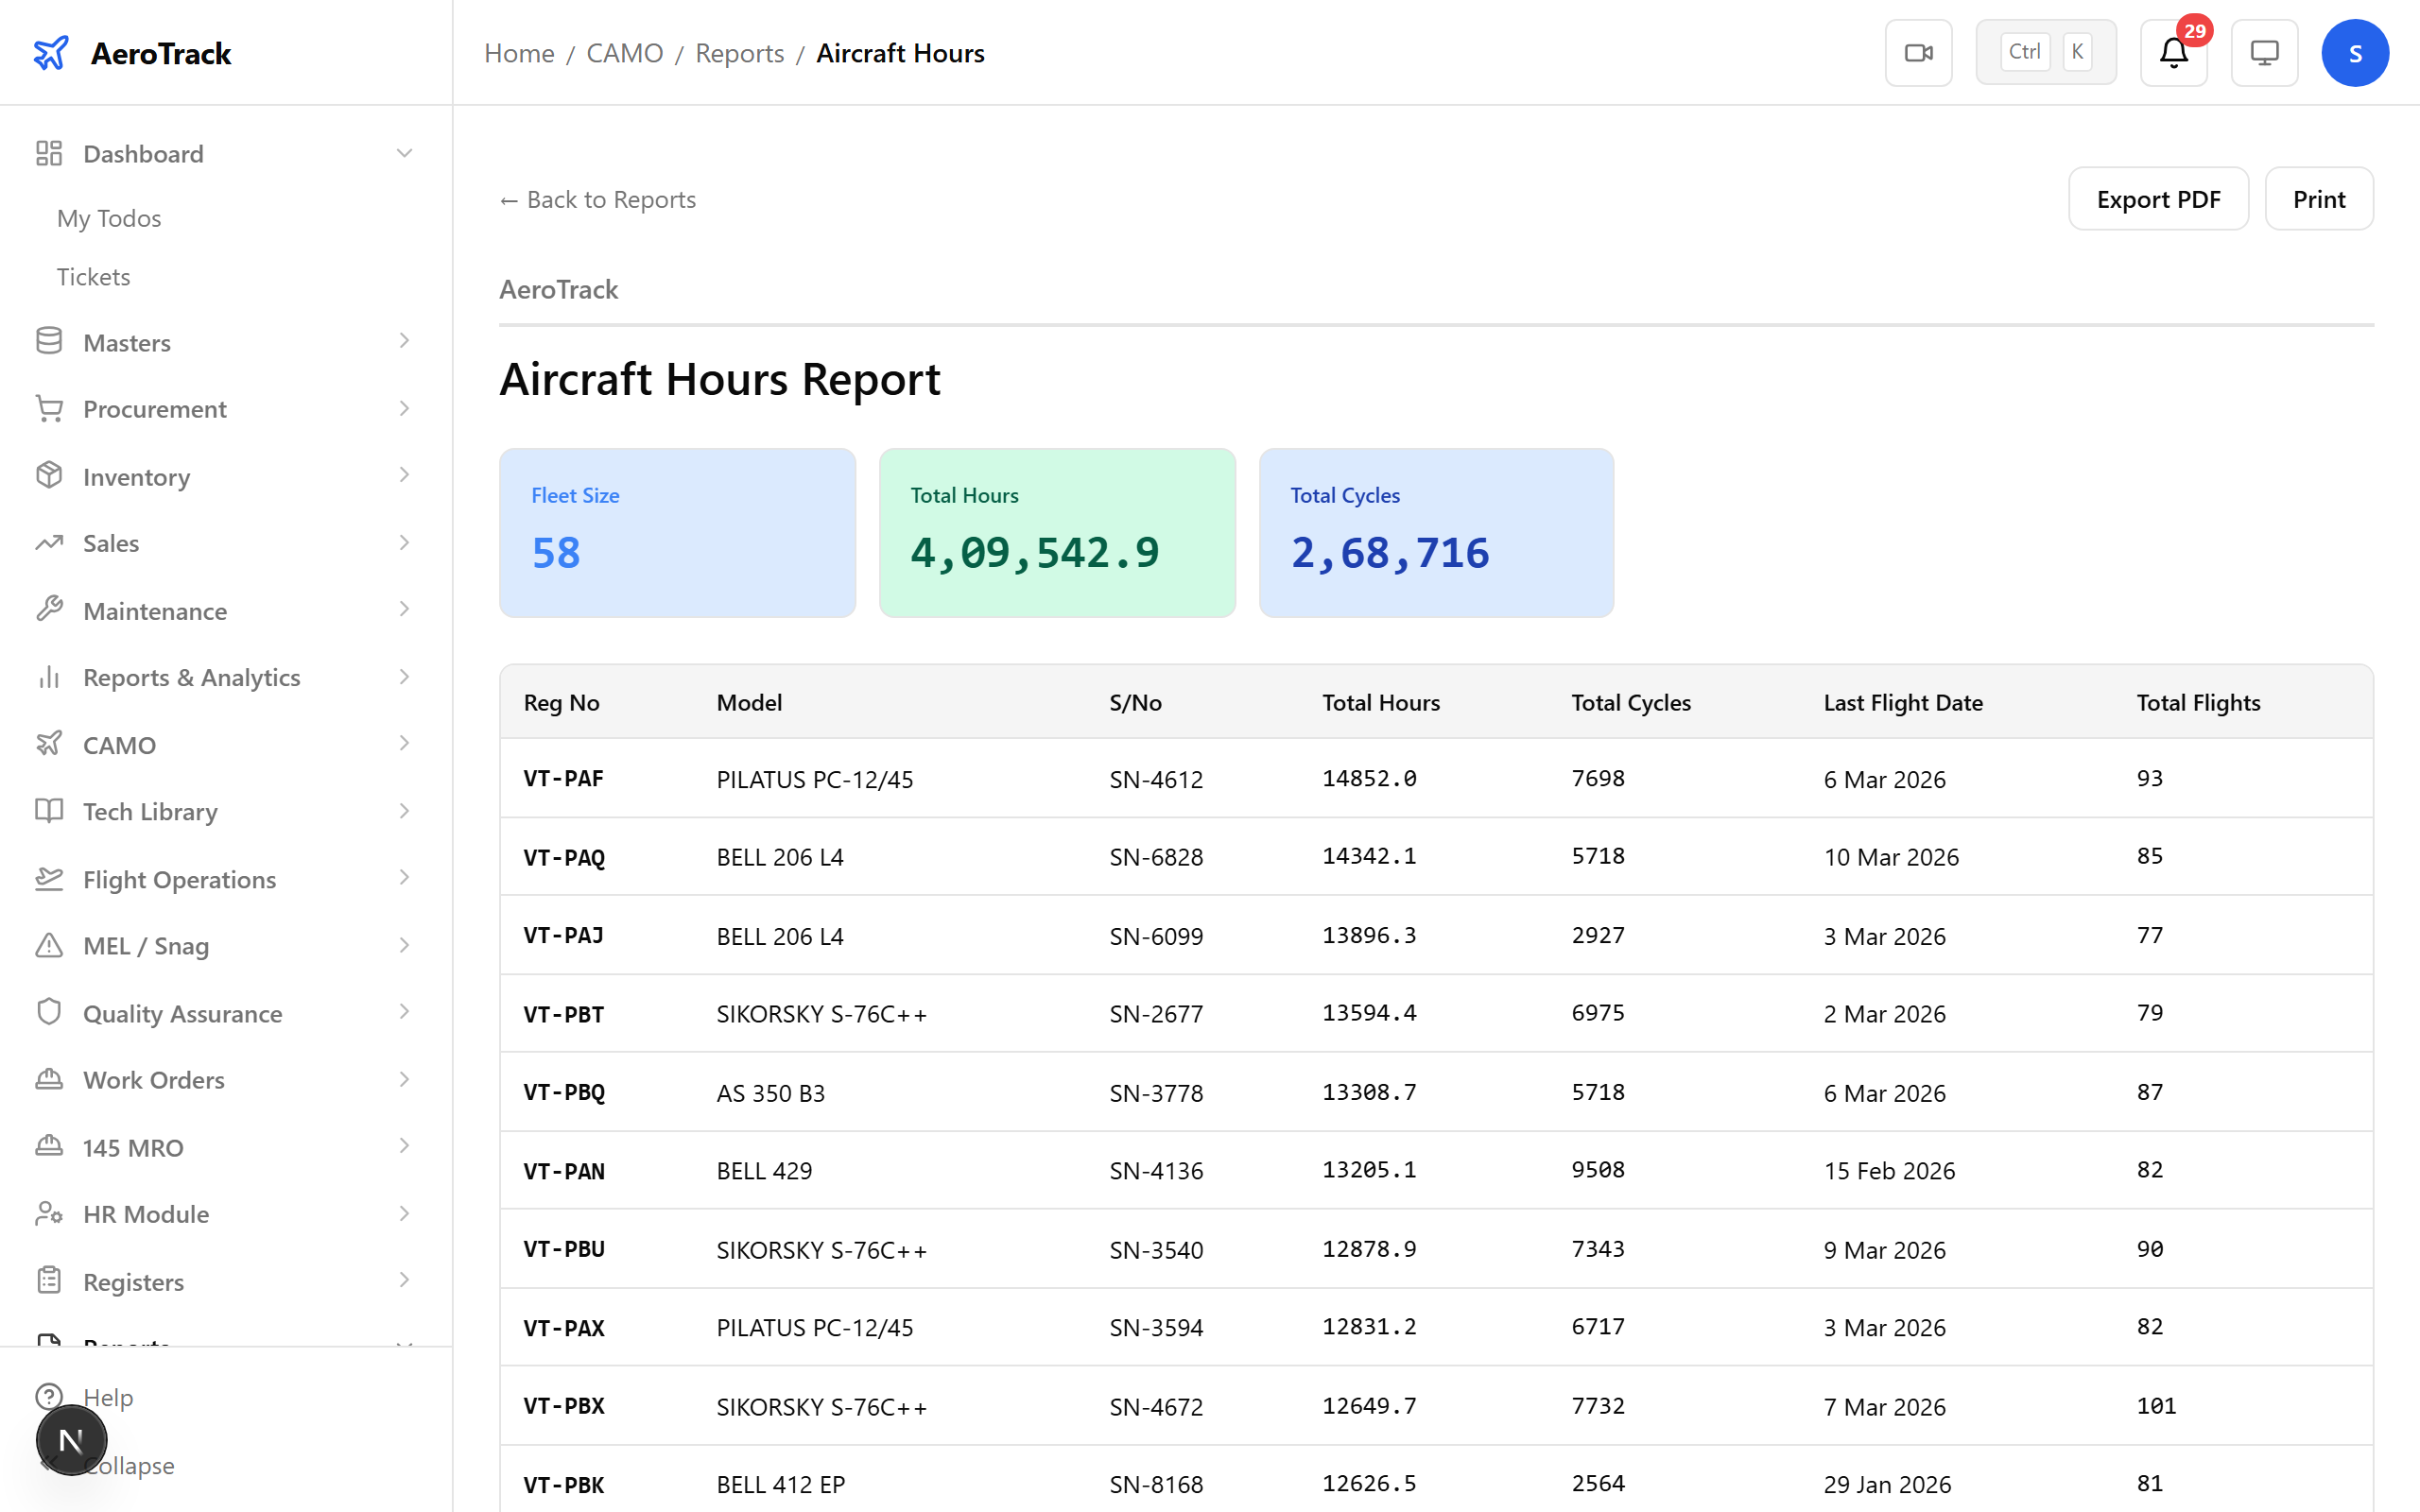Click the monitor icon in the top bar
Image resolution: width=2420 pixels, height=1512 pixels.
tap(2264, 52)
